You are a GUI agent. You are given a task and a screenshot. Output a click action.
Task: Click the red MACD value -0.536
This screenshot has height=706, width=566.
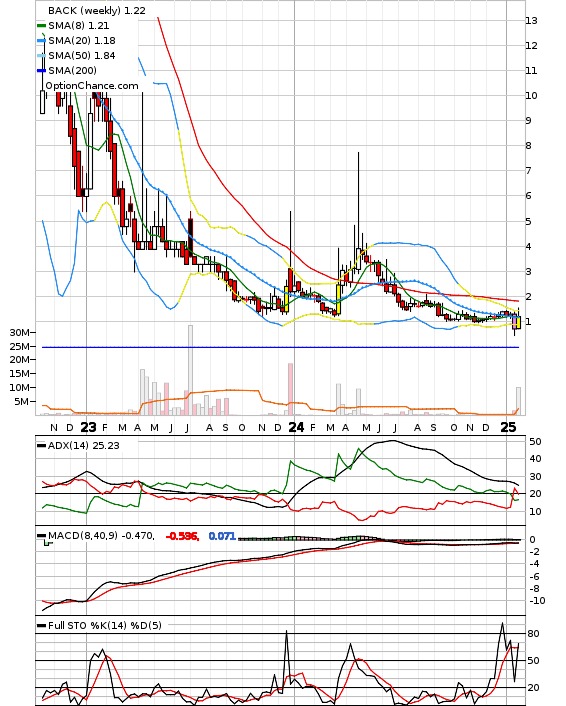click(x=182, y=536)
